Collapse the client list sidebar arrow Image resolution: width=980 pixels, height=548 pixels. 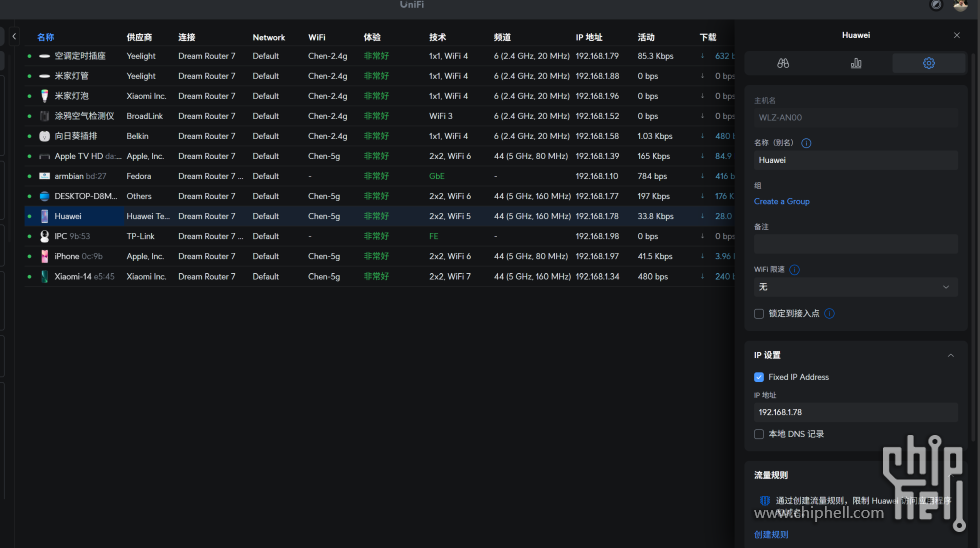14,36
